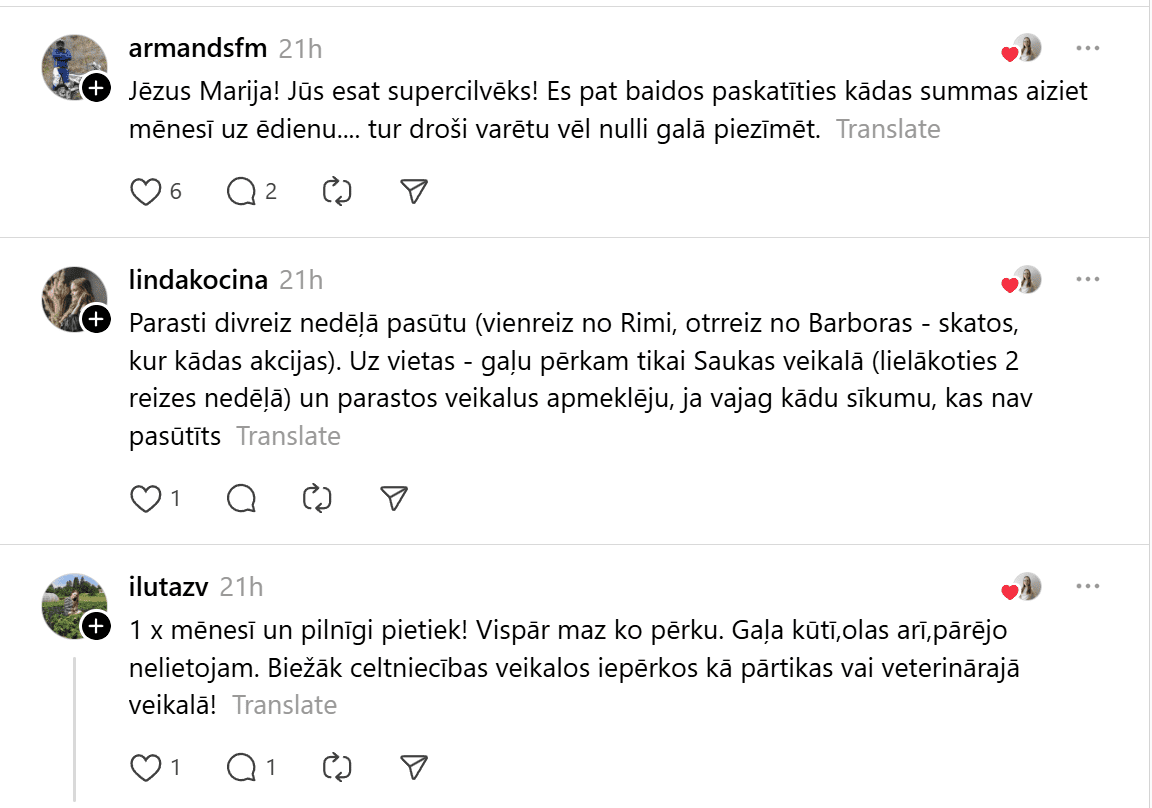
Task: Expand the three-dot menu on lindakocina's comment
Action: point(1087,279)
